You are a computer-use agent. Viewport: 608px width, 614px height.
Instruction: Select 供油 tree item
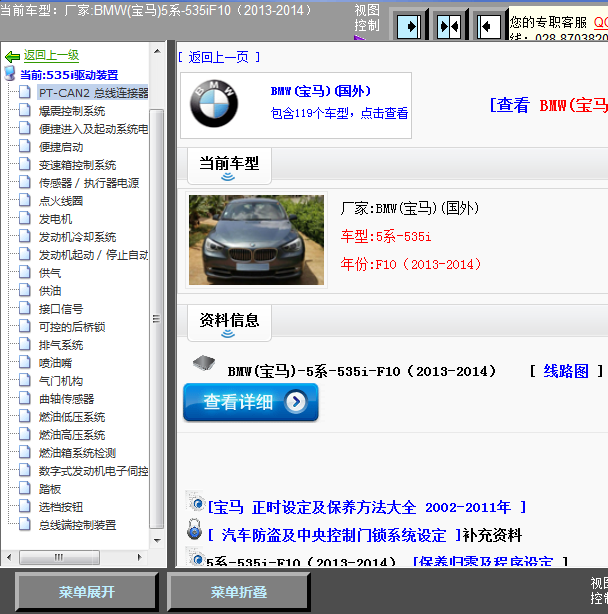pos(50,291)
